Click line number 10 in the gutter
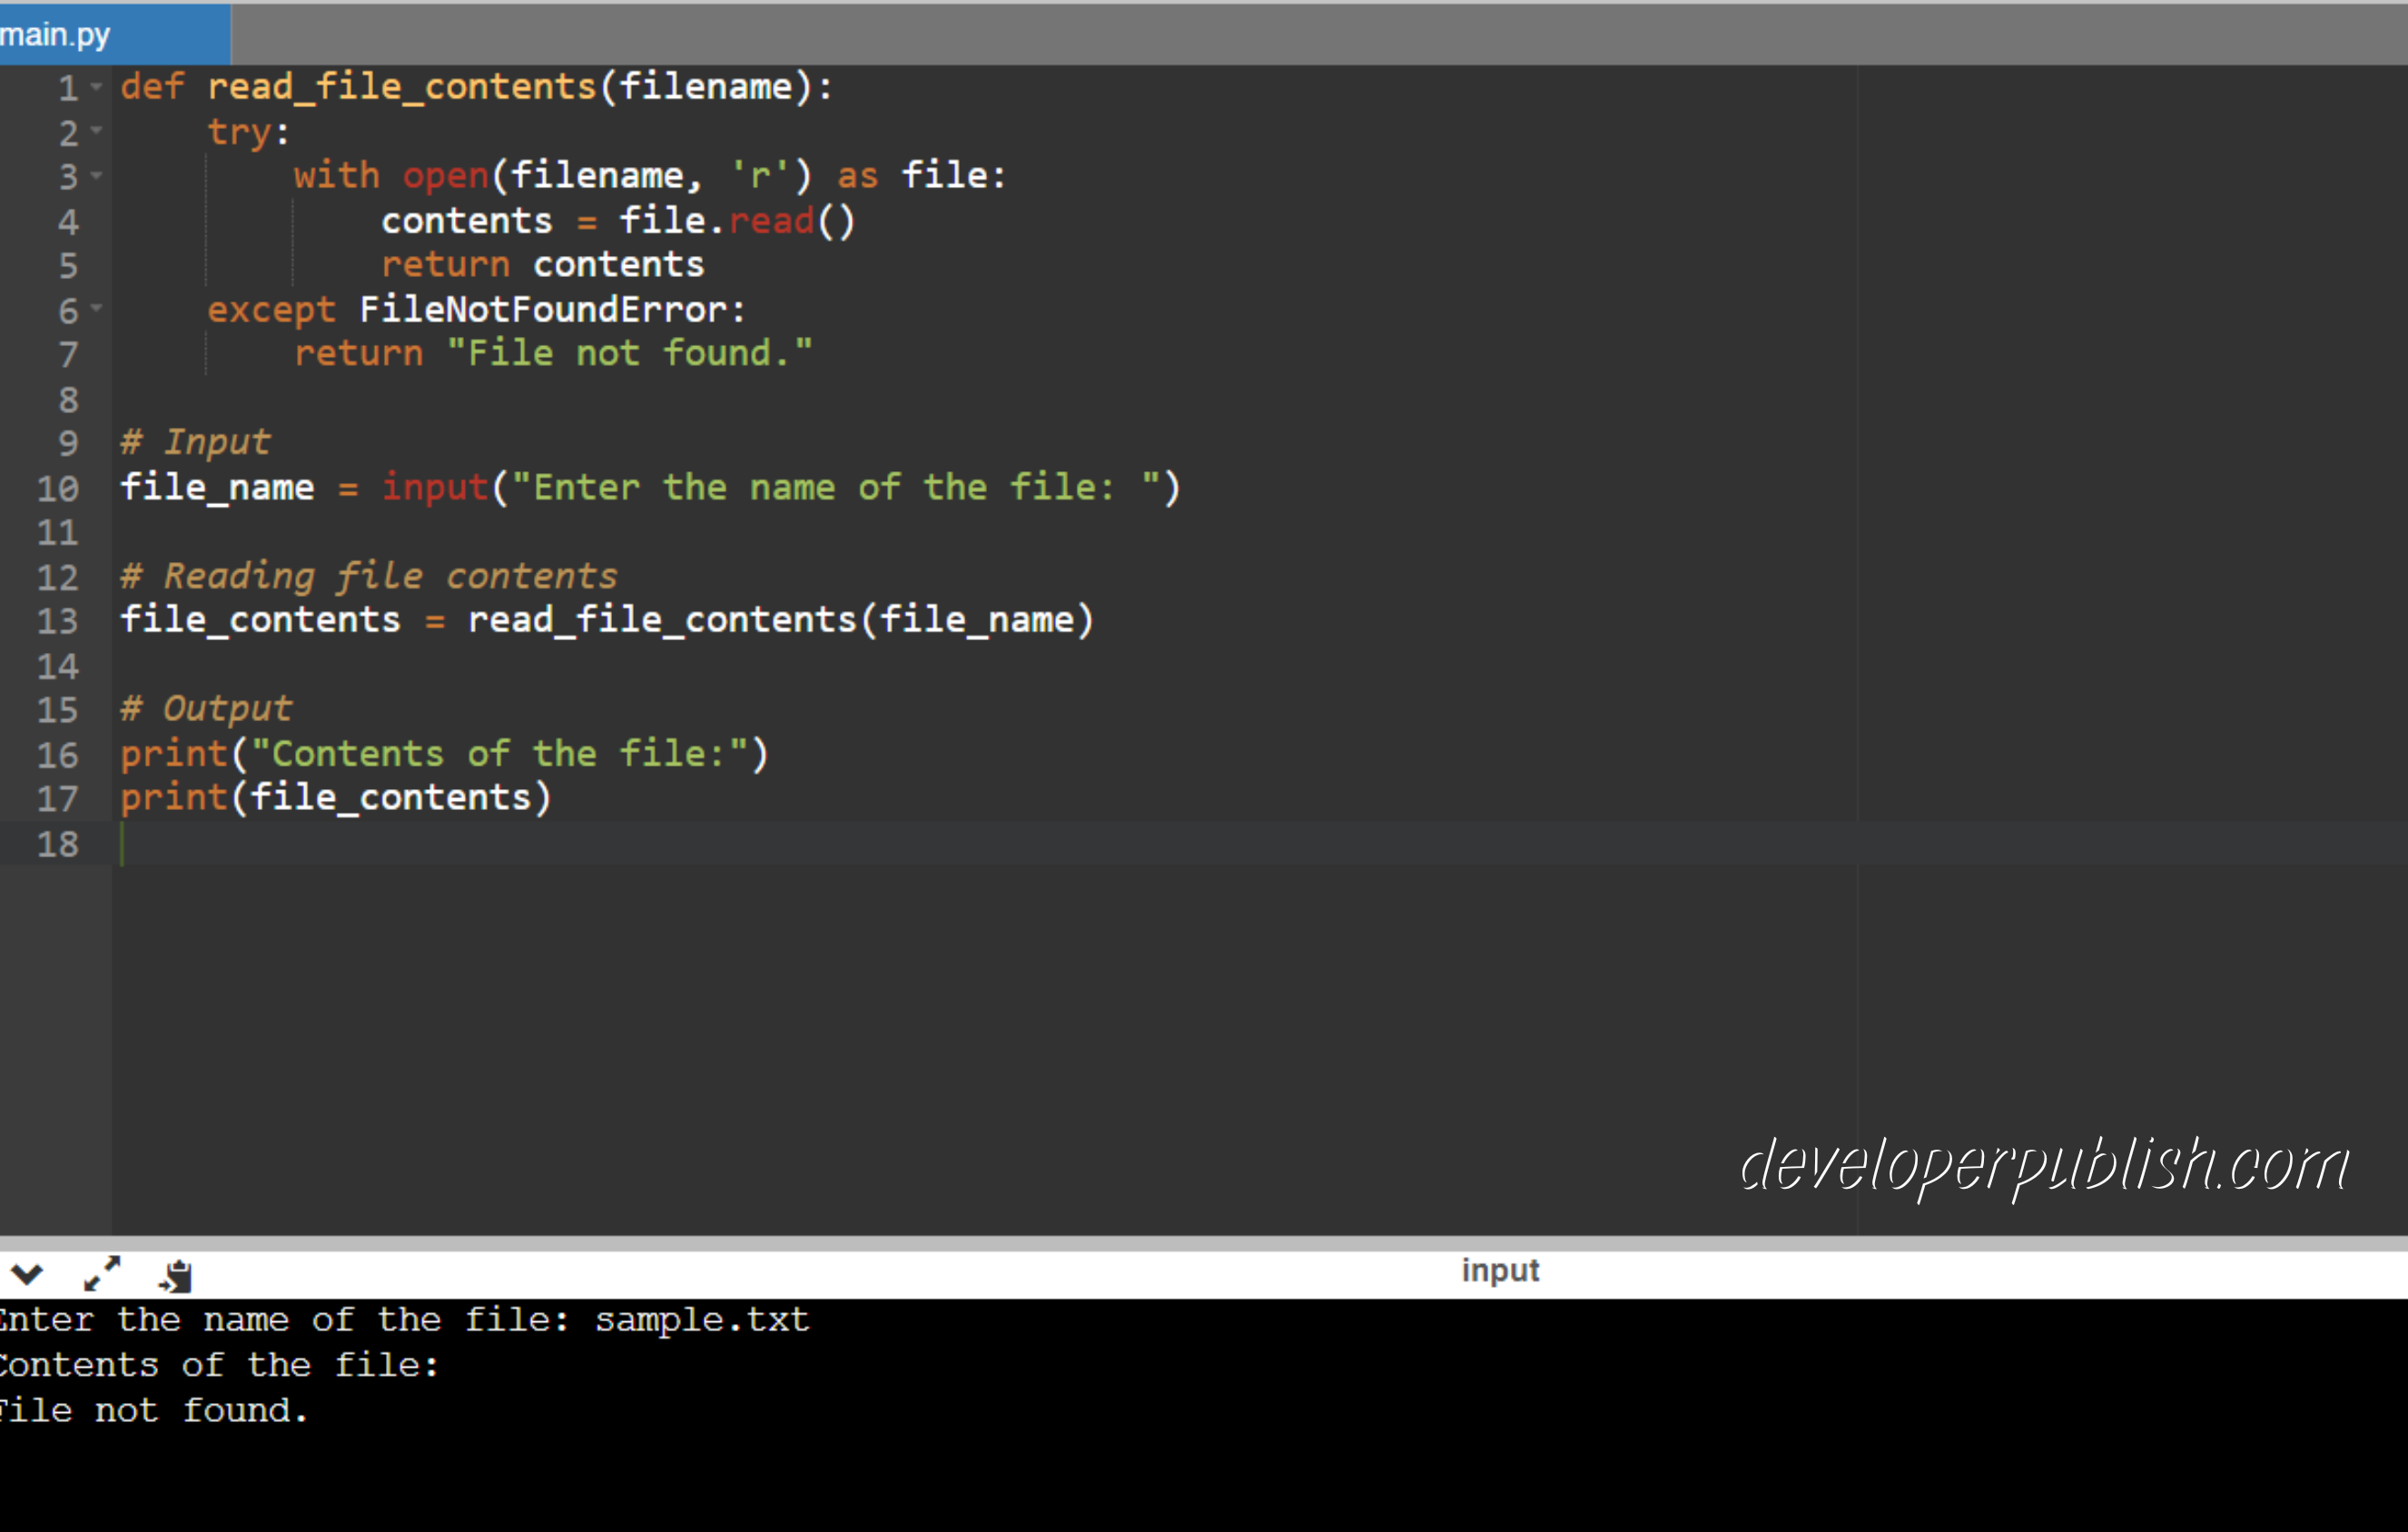This screenshot has height=1532, width=2408. (x=58, y=488)
